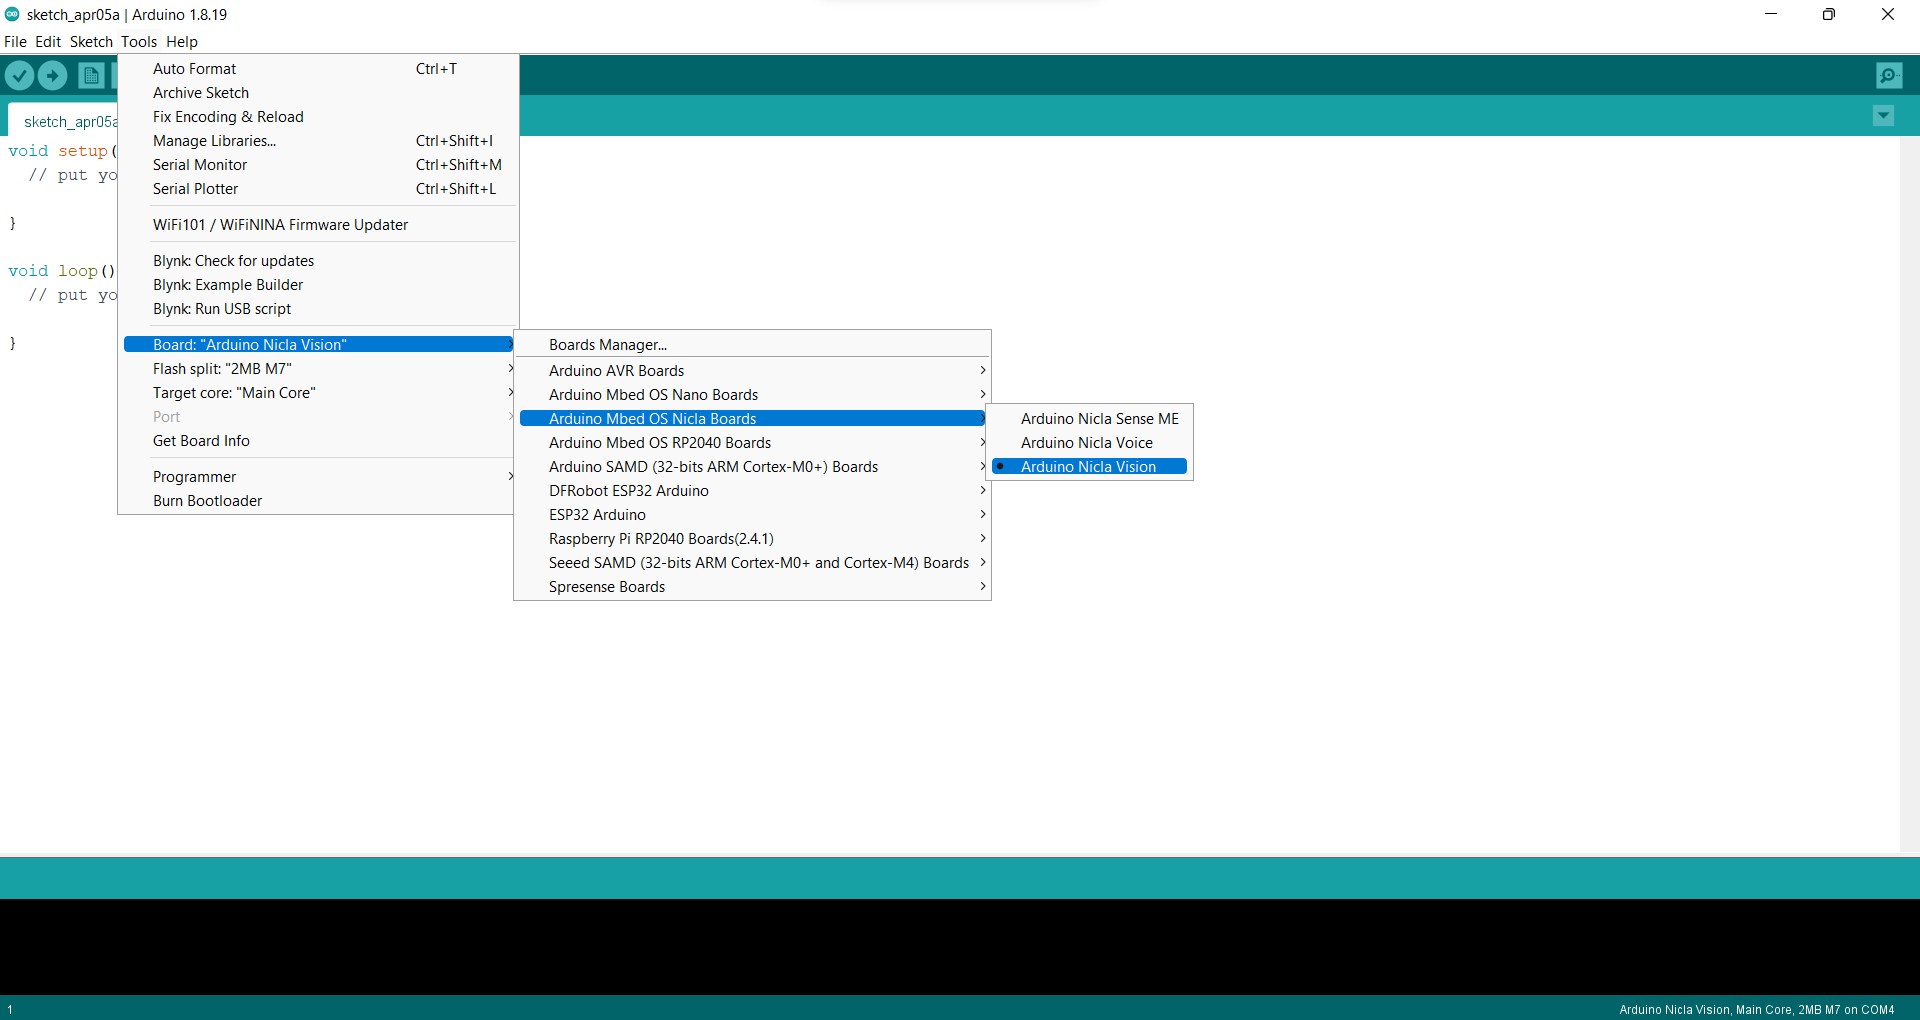Expand Seeed SAMD Boards submenu
Screen dimensions: 1920x1020
coord(752,563)
